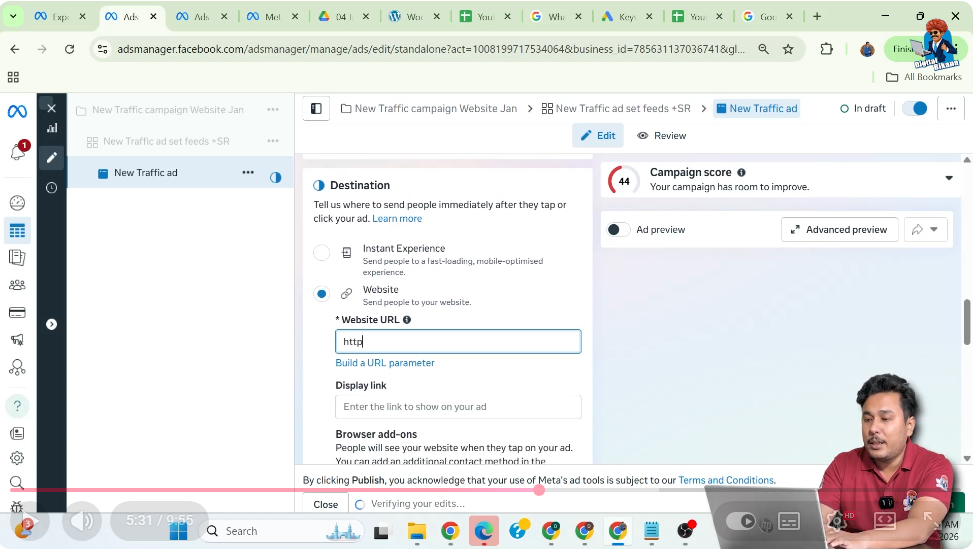
Task: Toggle the side panel layout icon
Action: [x=316, y=108]
